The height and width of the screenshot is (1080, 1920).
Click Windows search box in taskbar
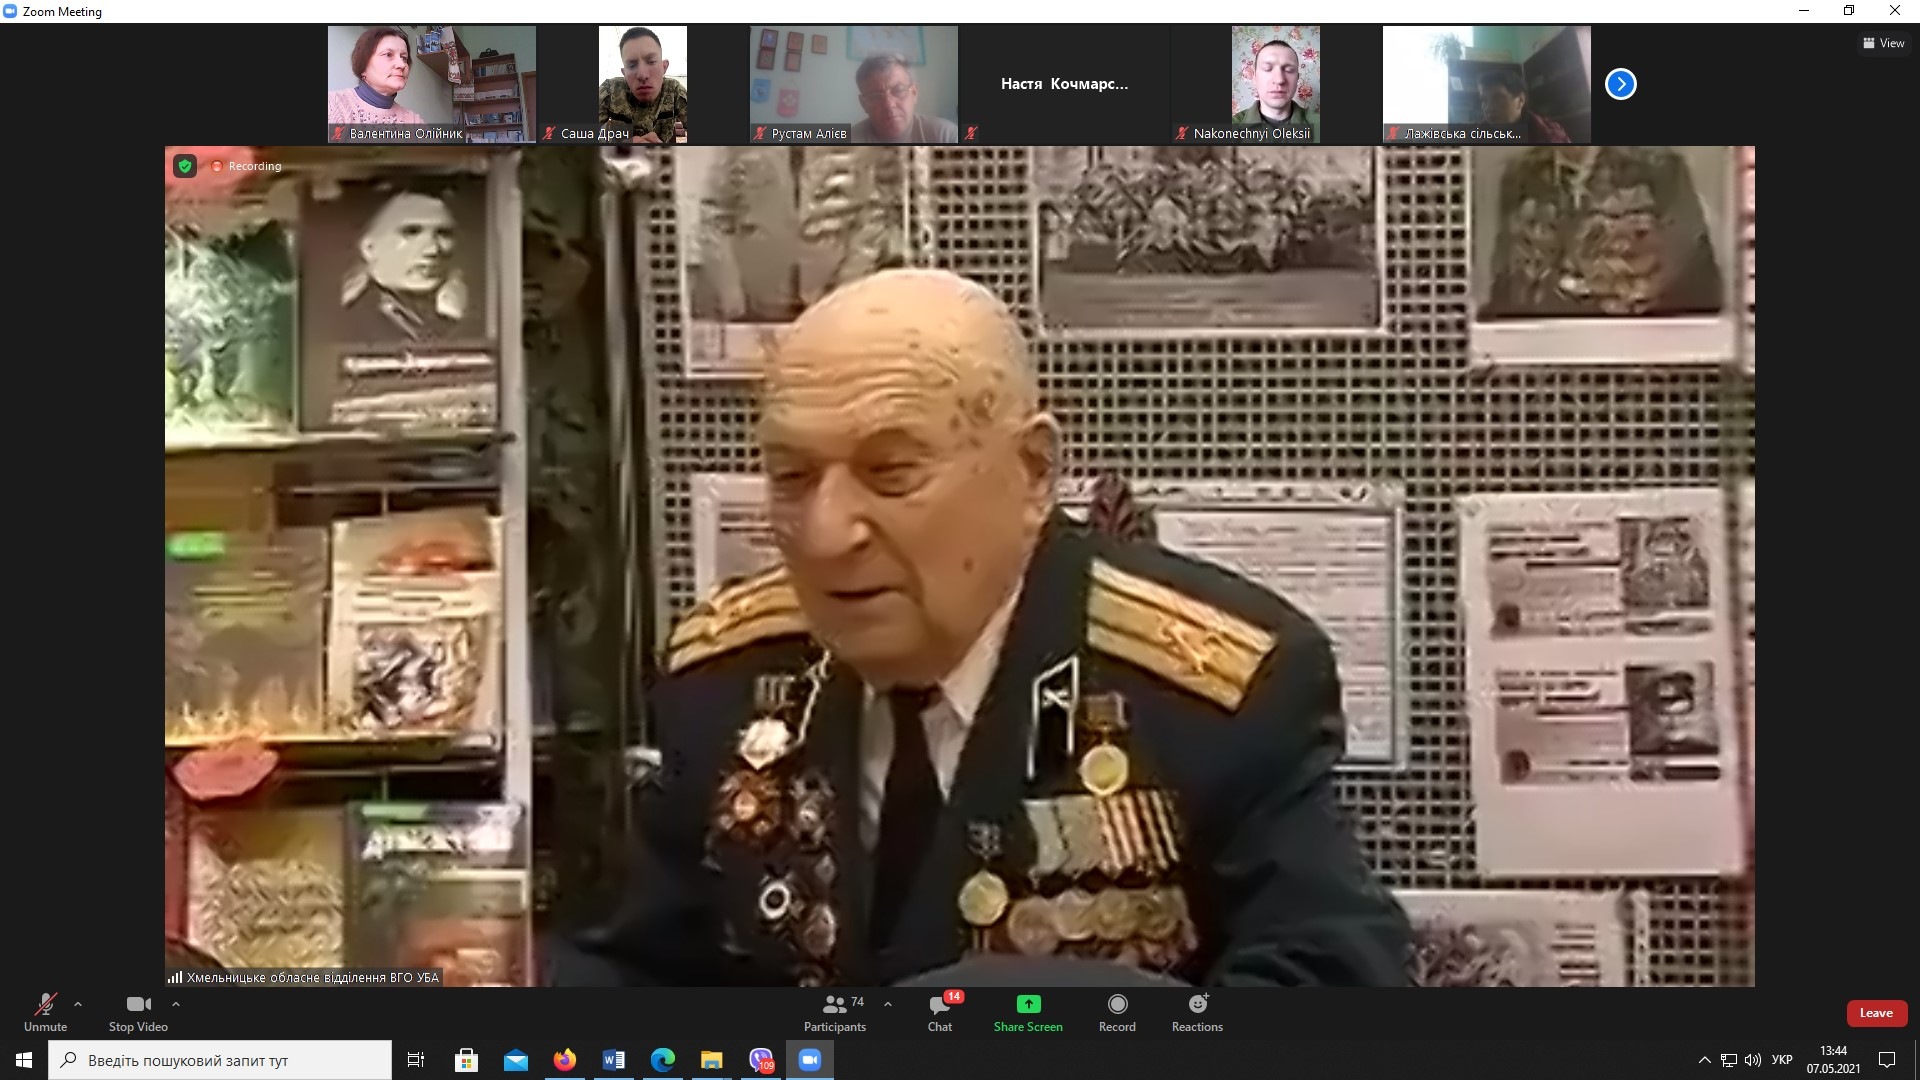click(220, 1060)
